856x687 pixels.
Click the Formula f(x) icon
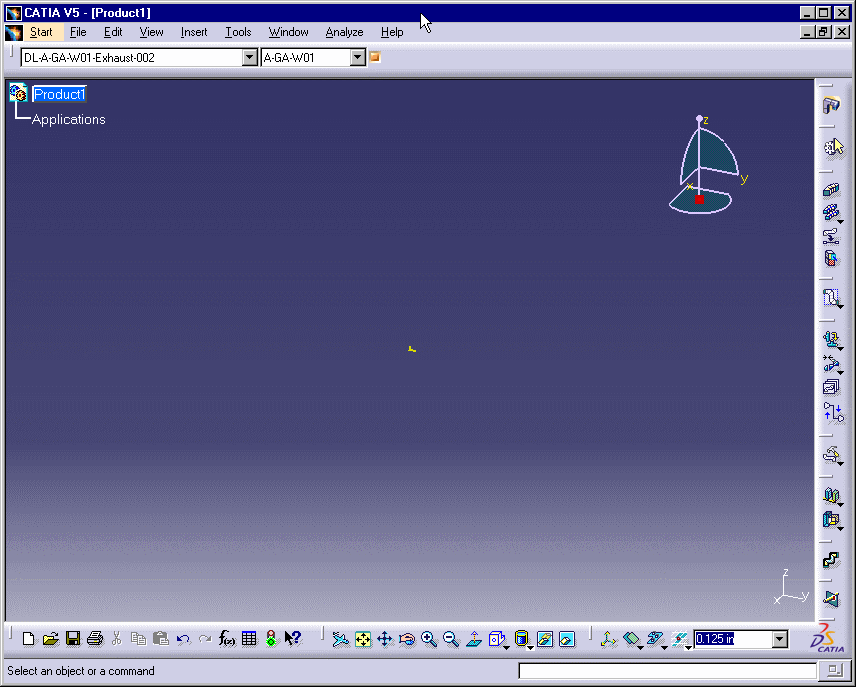(x=227, y=639)
